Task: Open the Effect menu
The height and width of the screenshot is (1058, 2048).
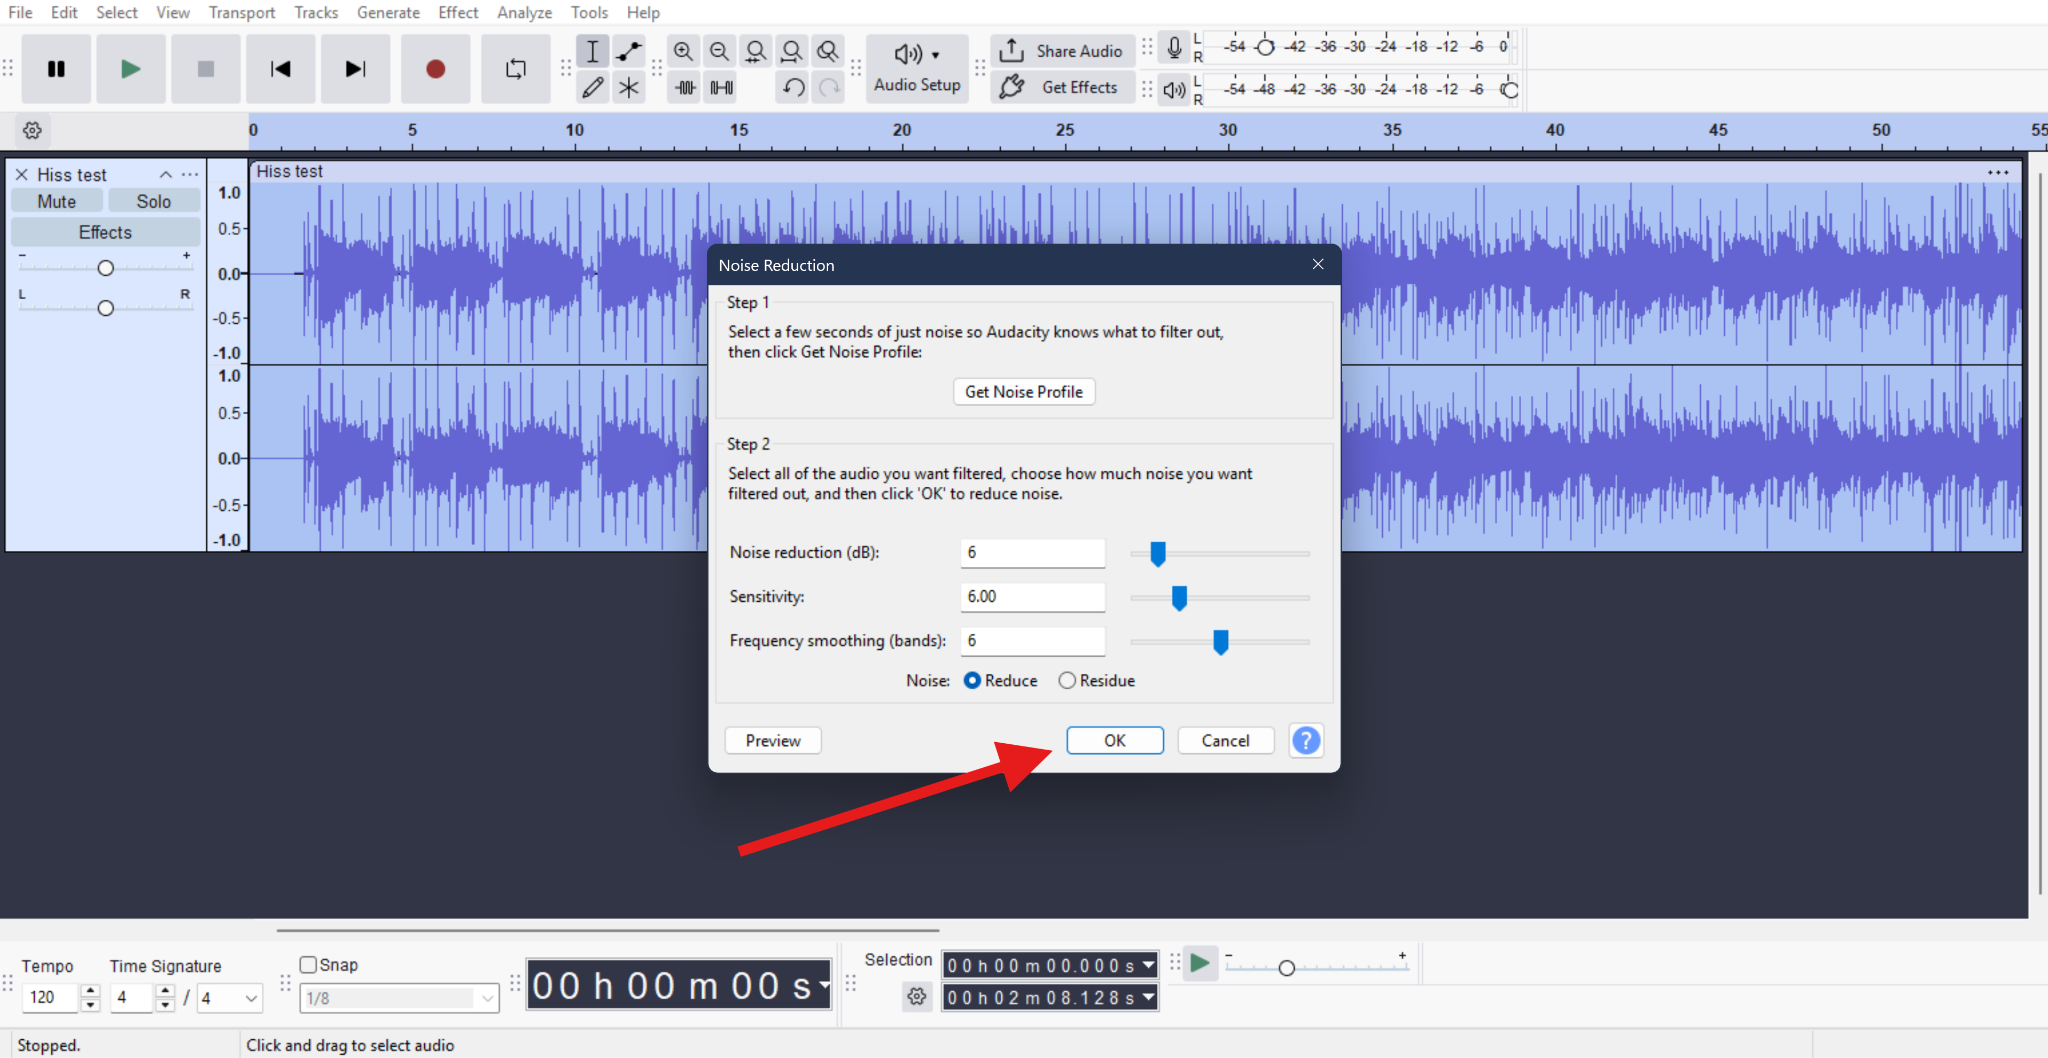Action: click(458, 12)
